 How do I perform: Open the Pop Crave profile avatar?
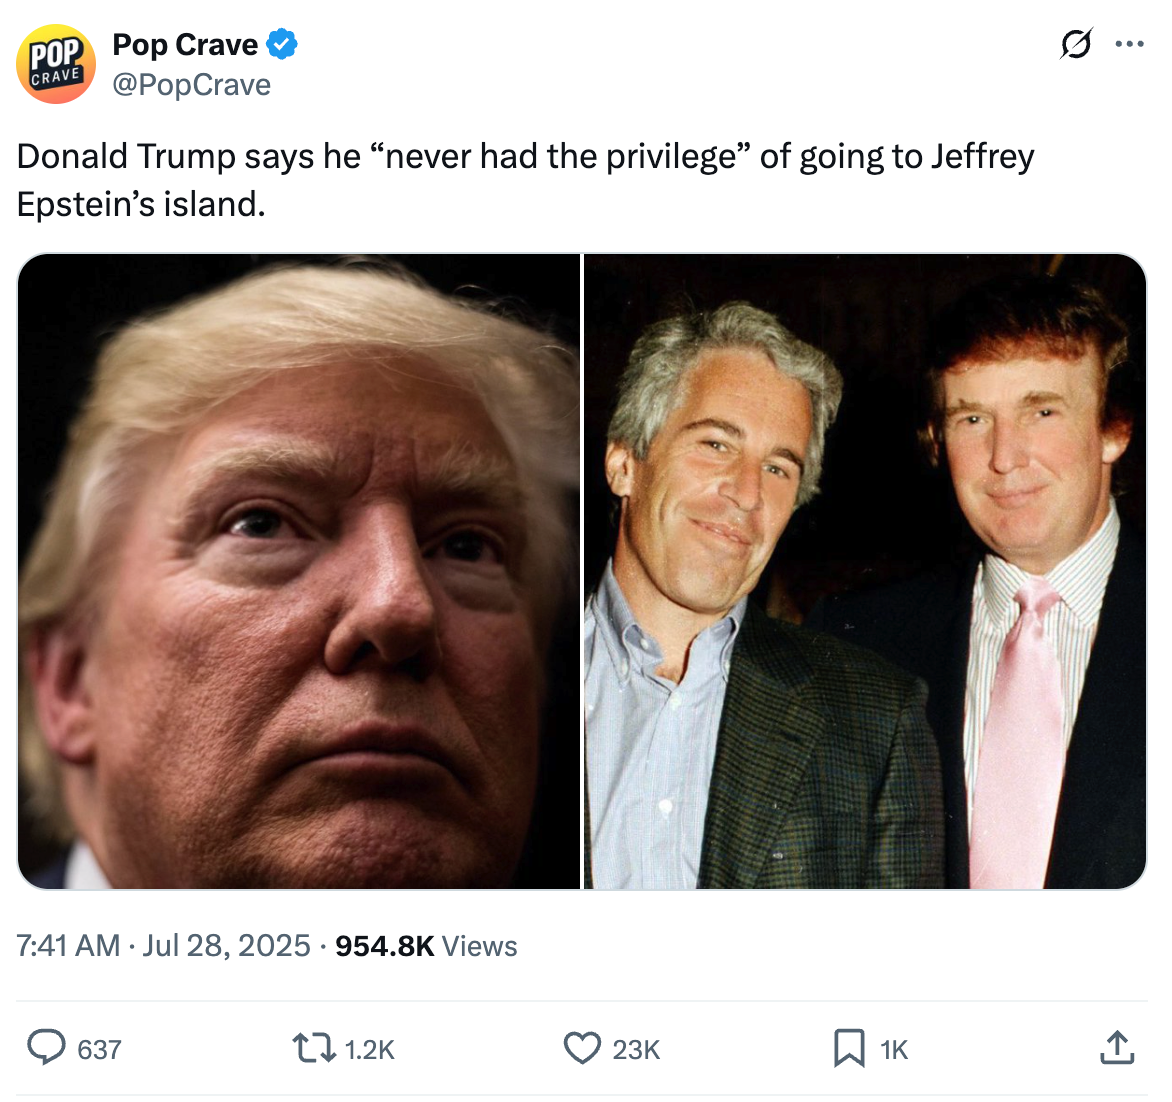pyautogui.click(x=56, y=64)
